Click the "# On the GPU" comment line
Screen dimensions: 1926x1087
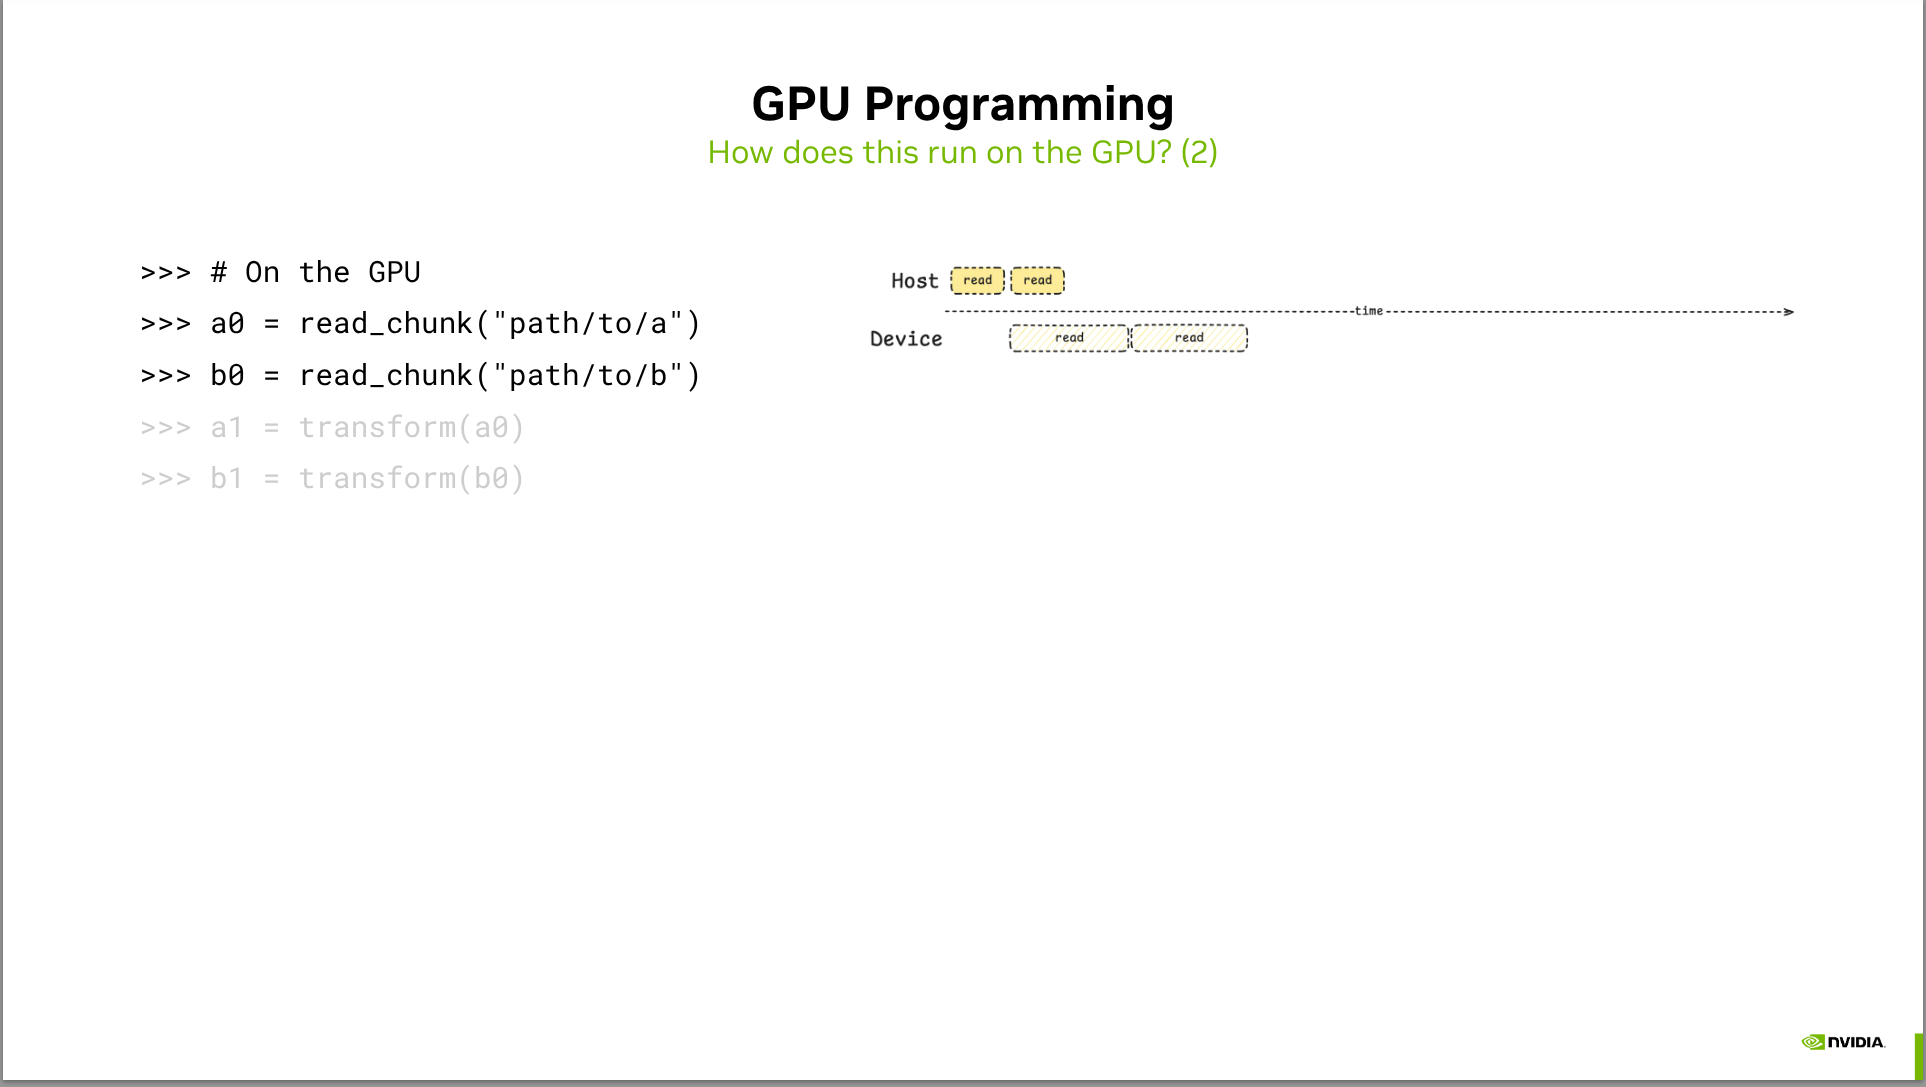315,272
